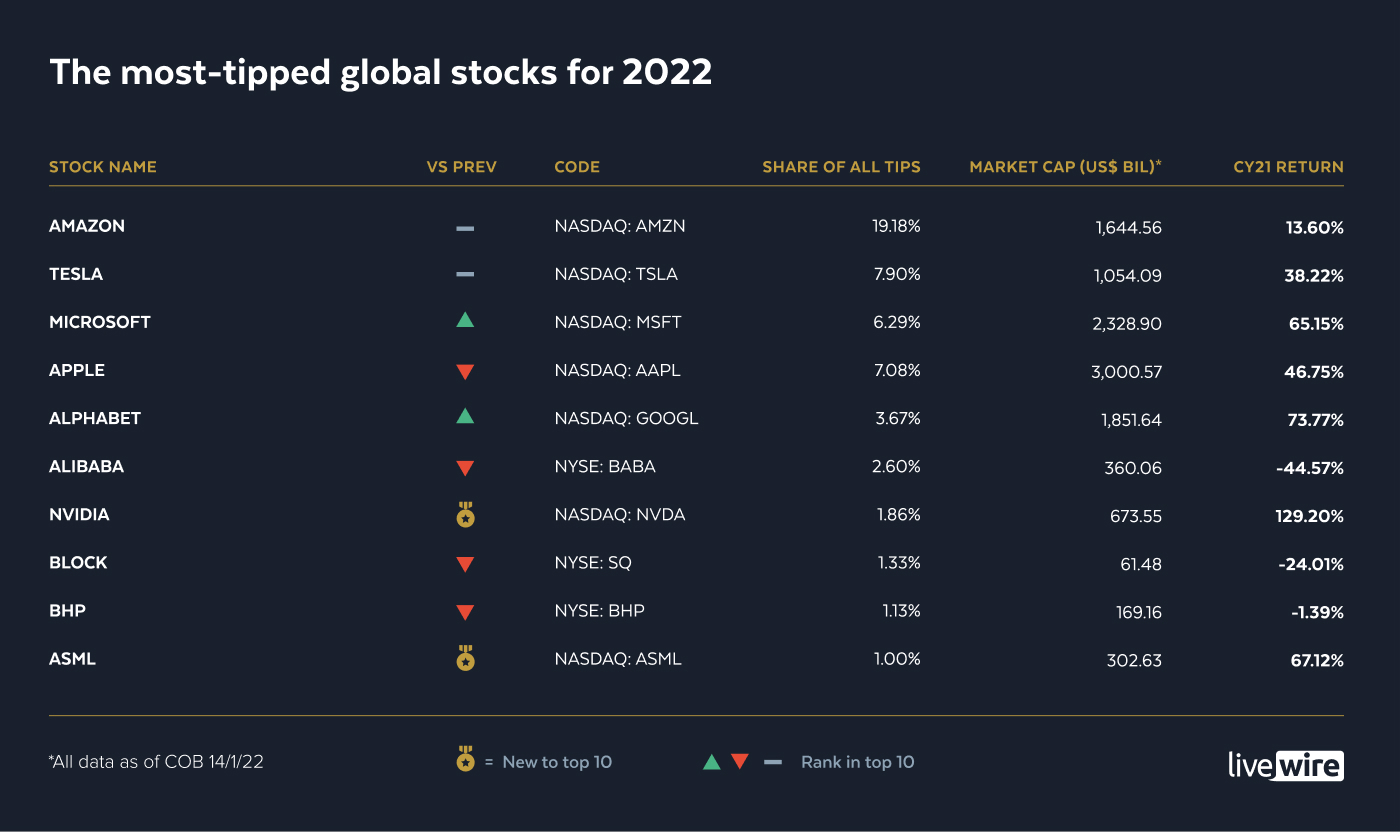Click the red down arrow beside BHP
Screen dimensions: 1400x832
click(465, 612)
